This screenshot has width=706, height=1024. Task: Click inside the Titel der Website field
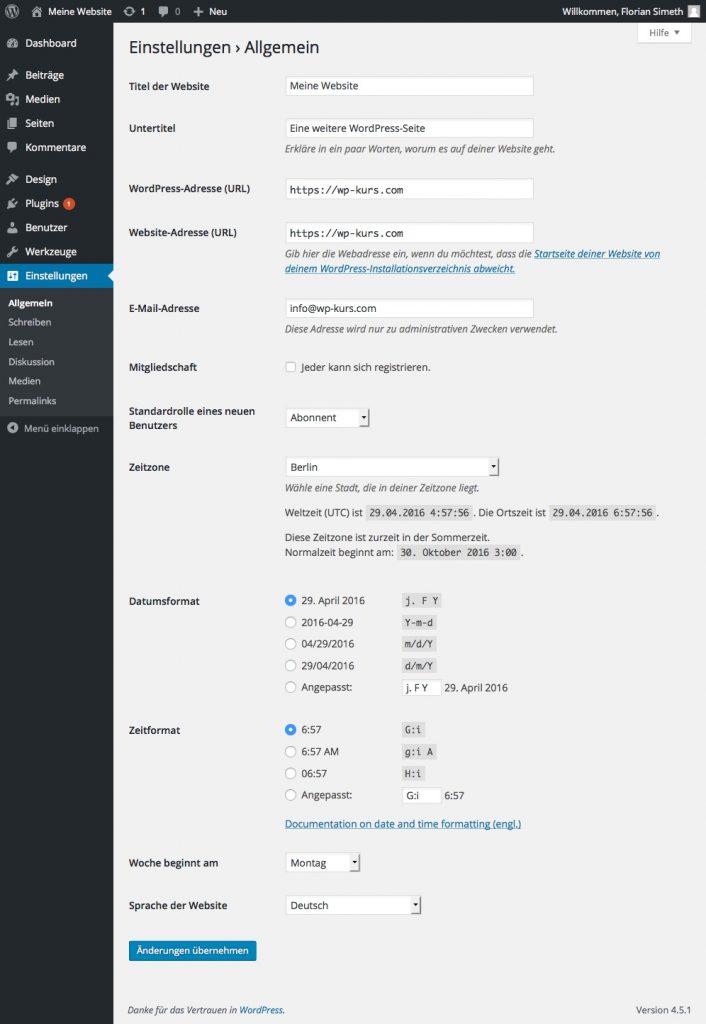coord(408,86)
